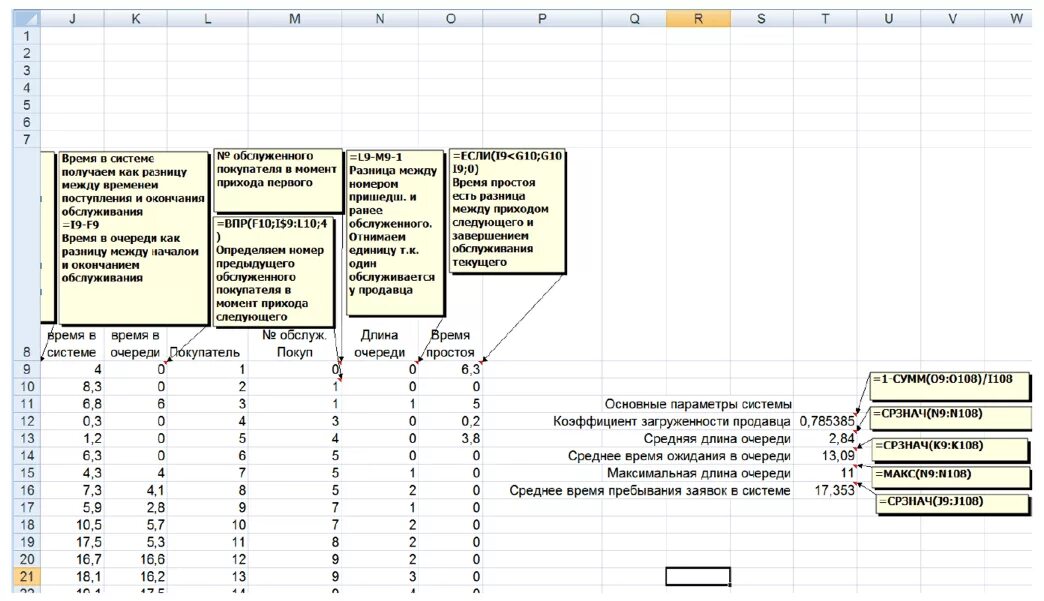Click comment containing the ВПР formula

(x=273, y=272)
